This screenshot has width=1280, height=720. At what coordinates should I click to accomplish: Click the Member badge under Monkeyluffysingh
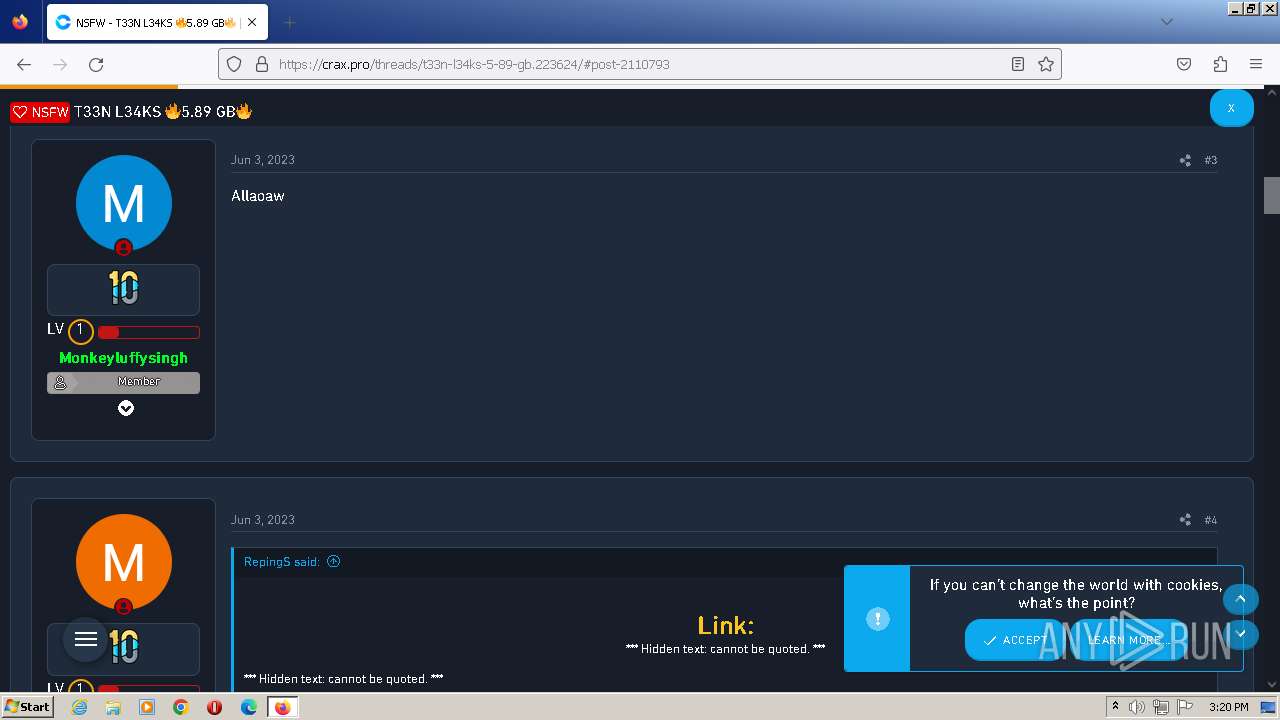(x=123, y=382)
